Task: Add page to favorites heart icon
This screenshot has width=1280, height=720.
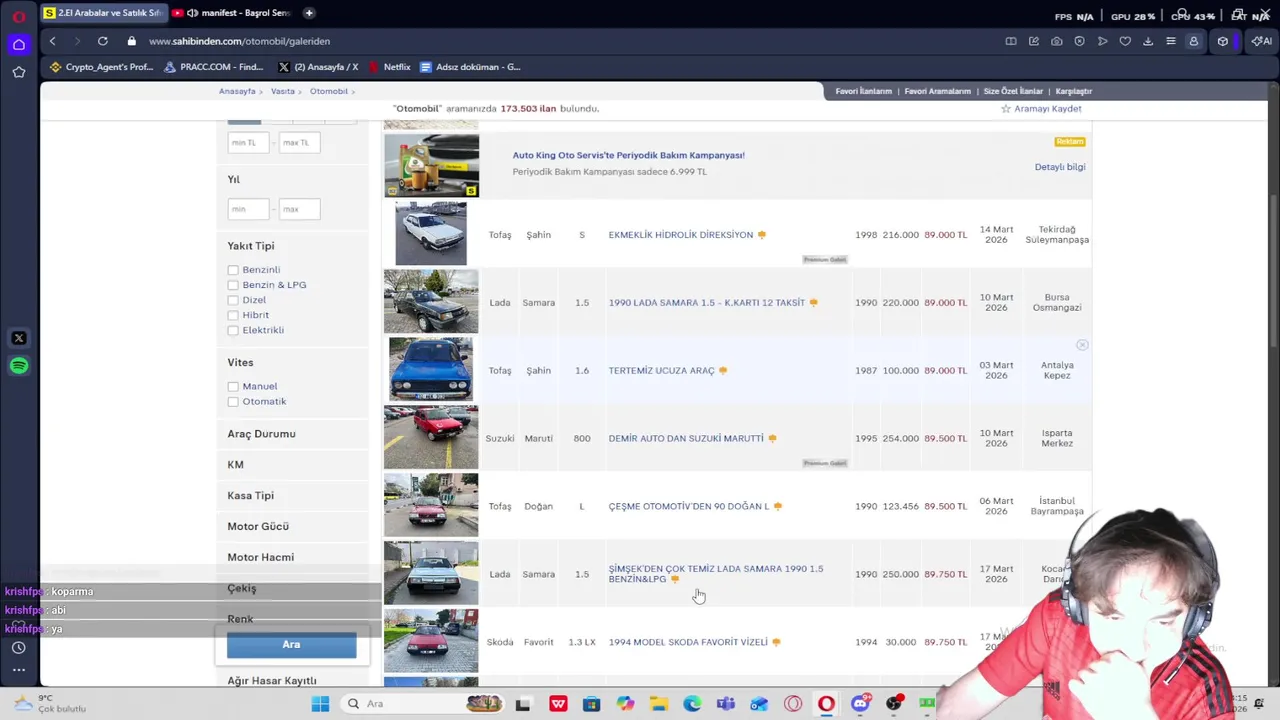Action: (x=1125, y=41)
